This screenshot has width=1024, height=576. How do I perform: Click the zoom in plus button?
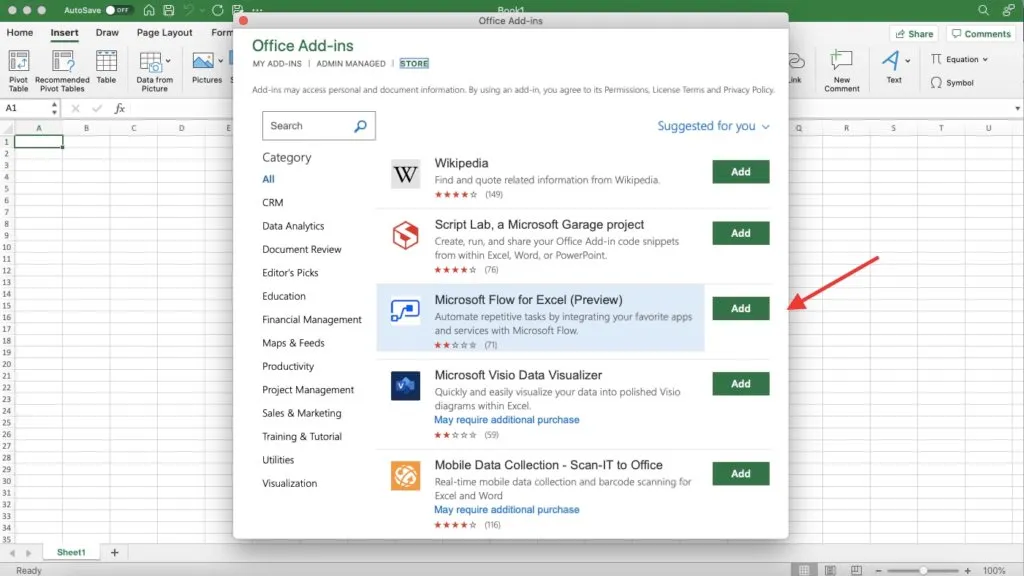(967, 571)
